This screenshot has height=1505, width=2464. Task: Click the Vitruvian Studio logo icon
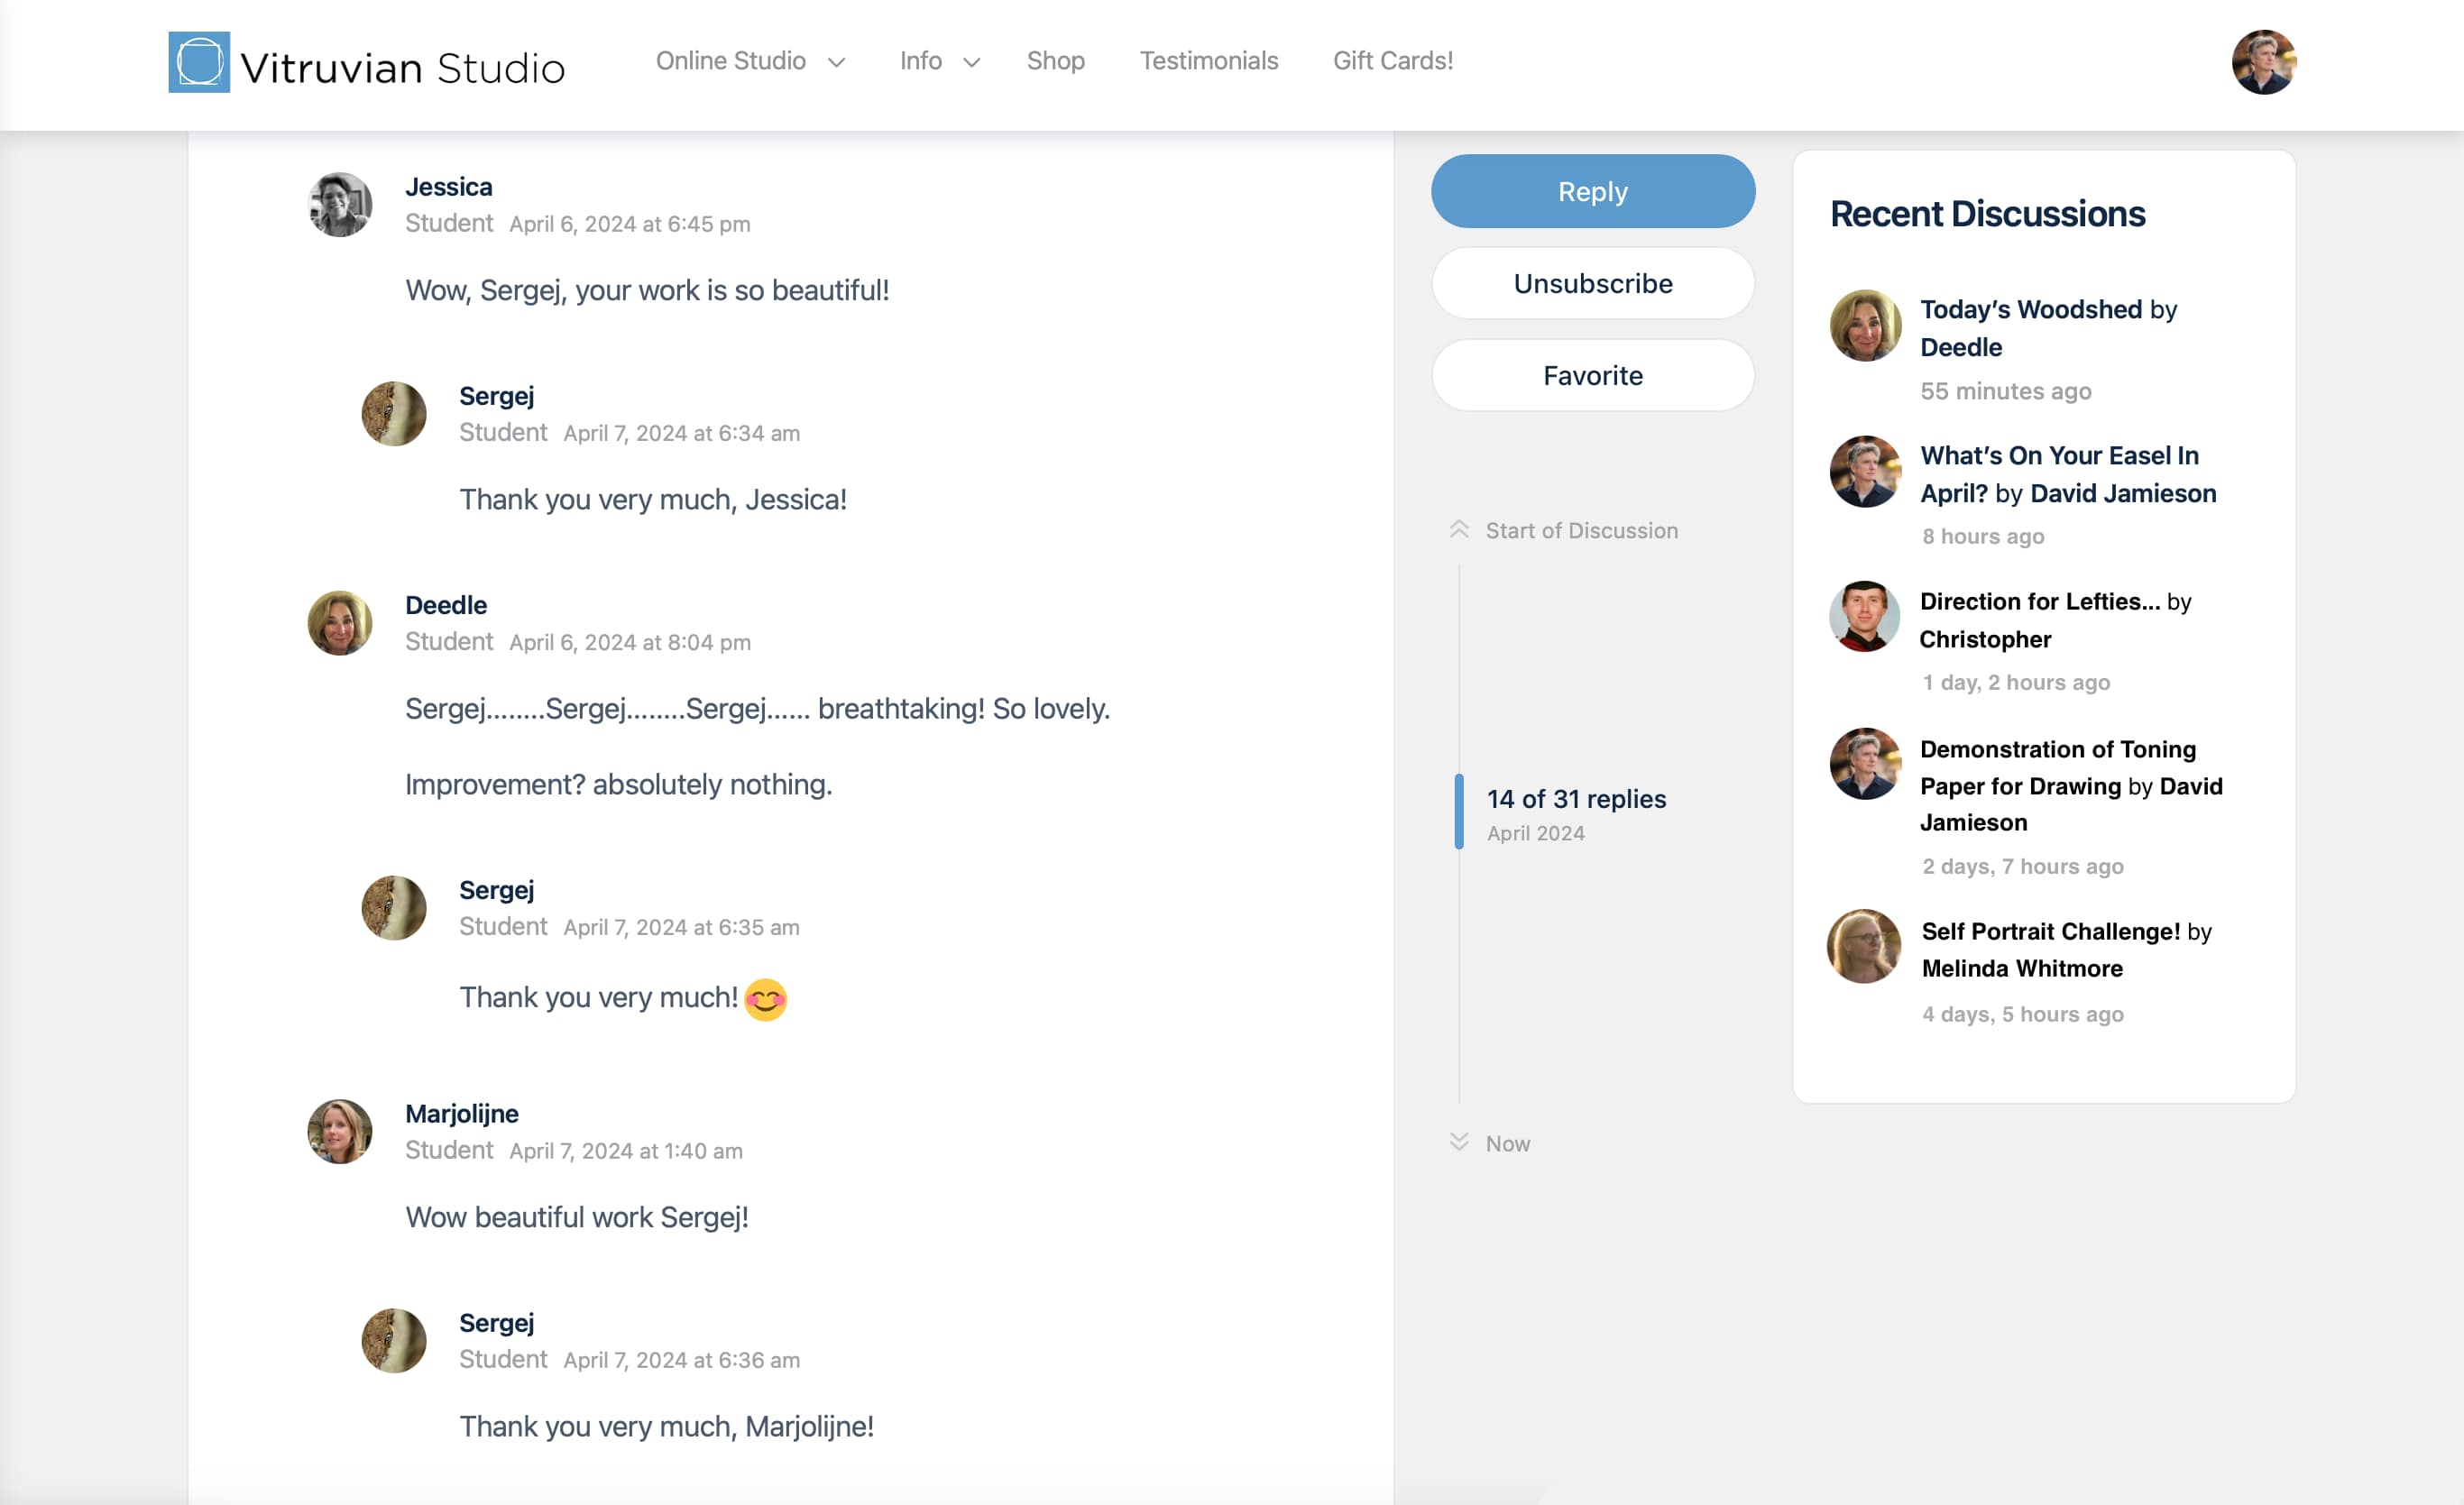tap(199, 62)
